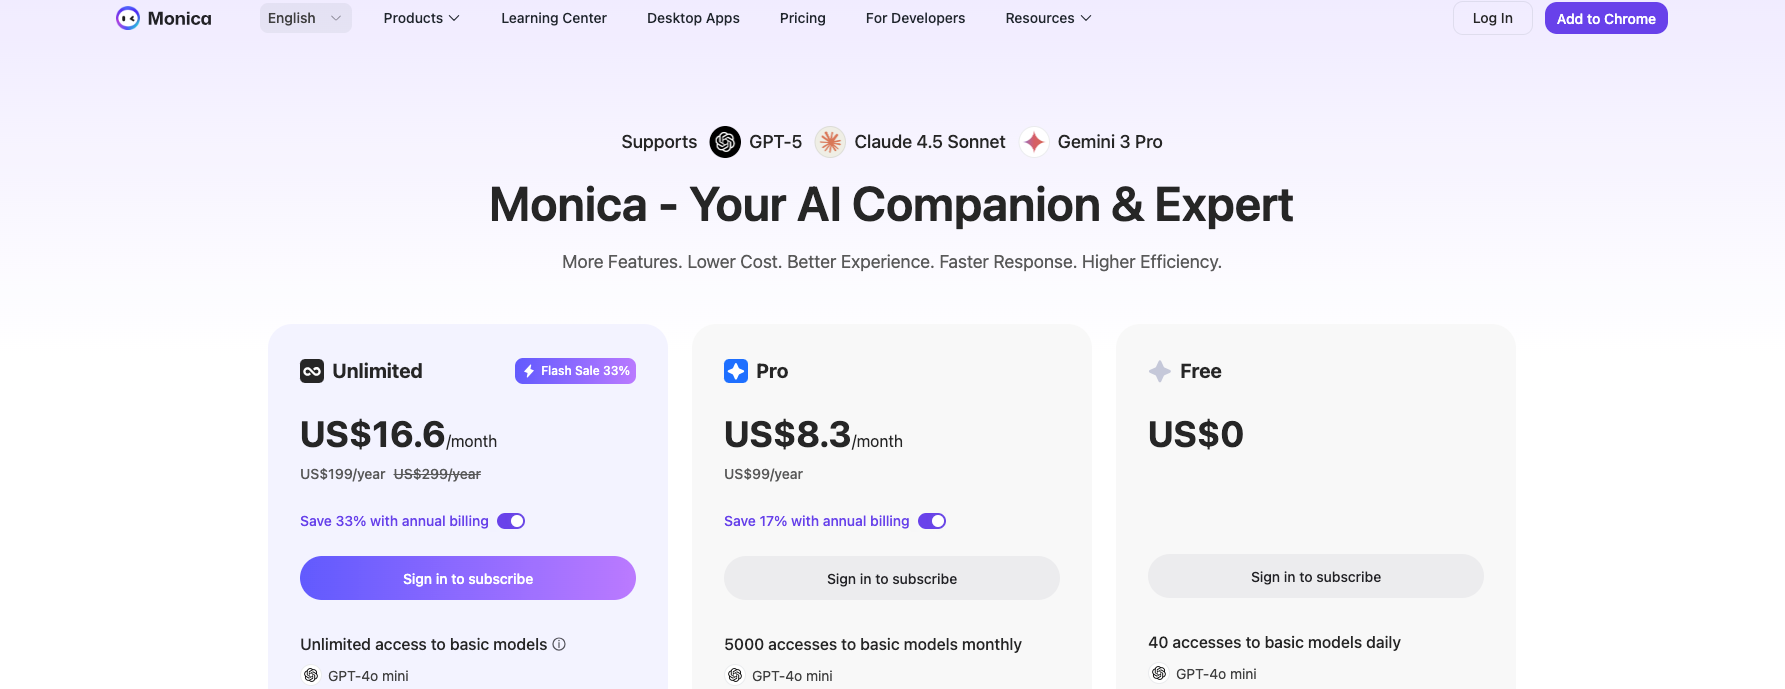The height and width of the screenshot is (689, 1785).
Task: Click the GPT-5 OpenAI icon
Action: [x=725, y=142]
